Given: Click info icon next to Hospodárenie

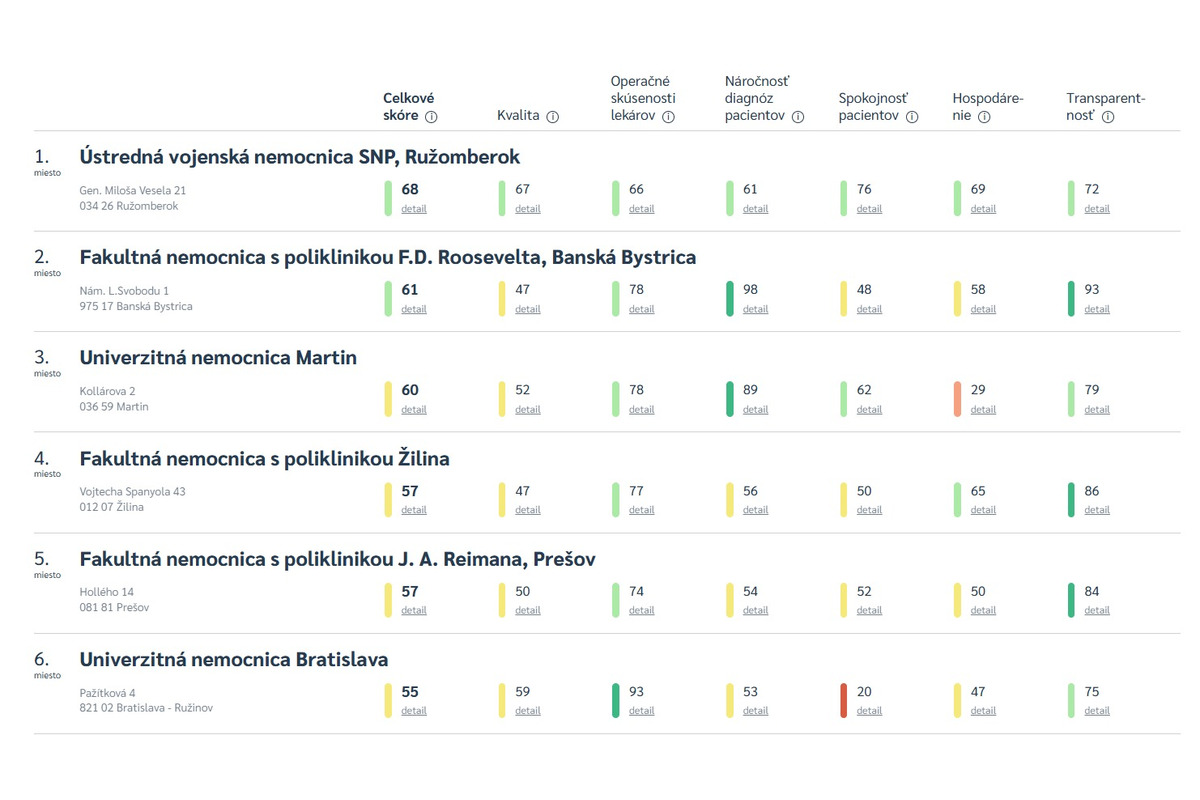Looking at the screenshot, I should (x=984, y=117).
